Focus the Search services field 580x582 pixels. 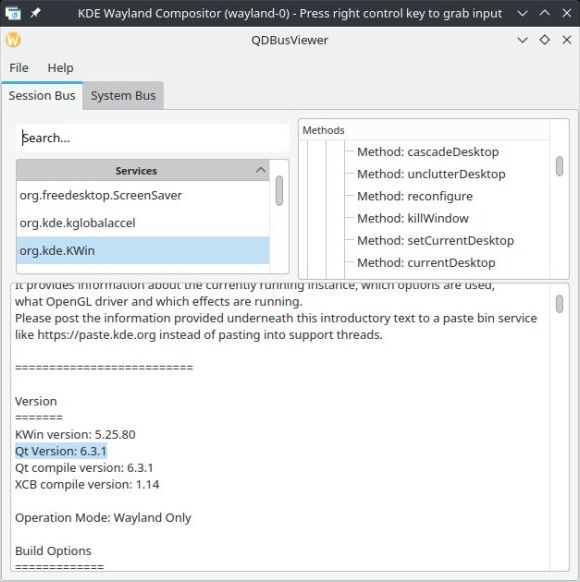coord(153,138)
